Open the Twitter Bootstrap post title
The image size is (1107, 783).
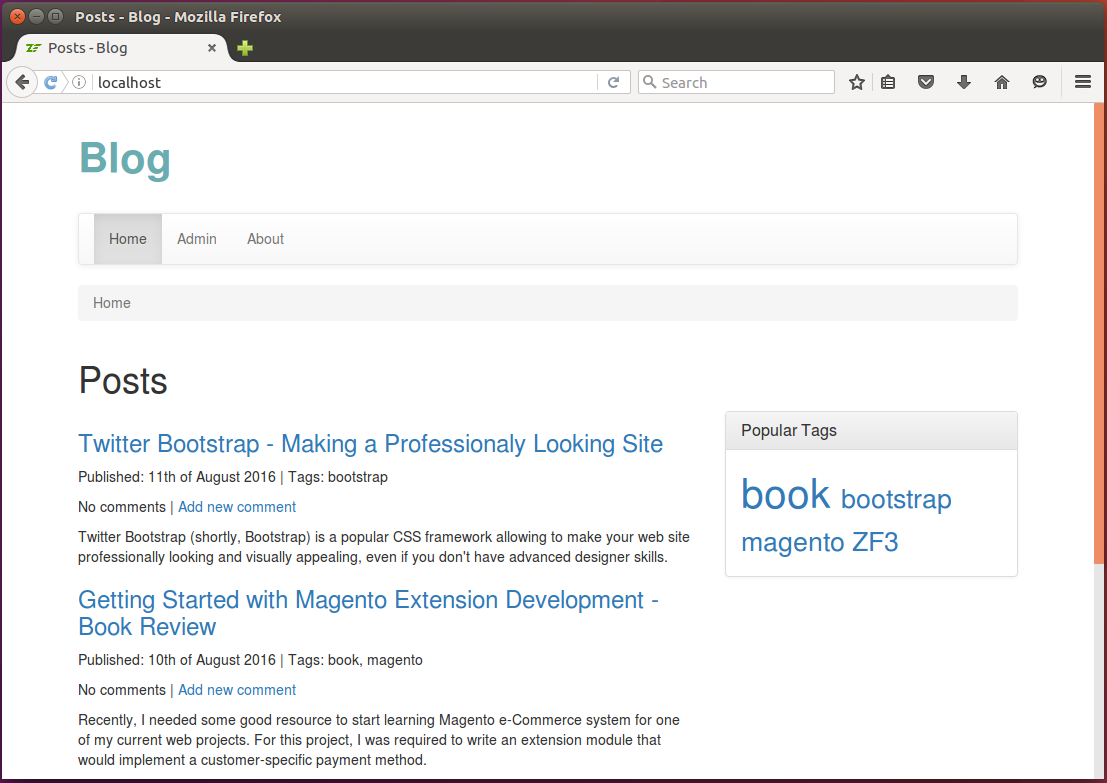[370, 444]
